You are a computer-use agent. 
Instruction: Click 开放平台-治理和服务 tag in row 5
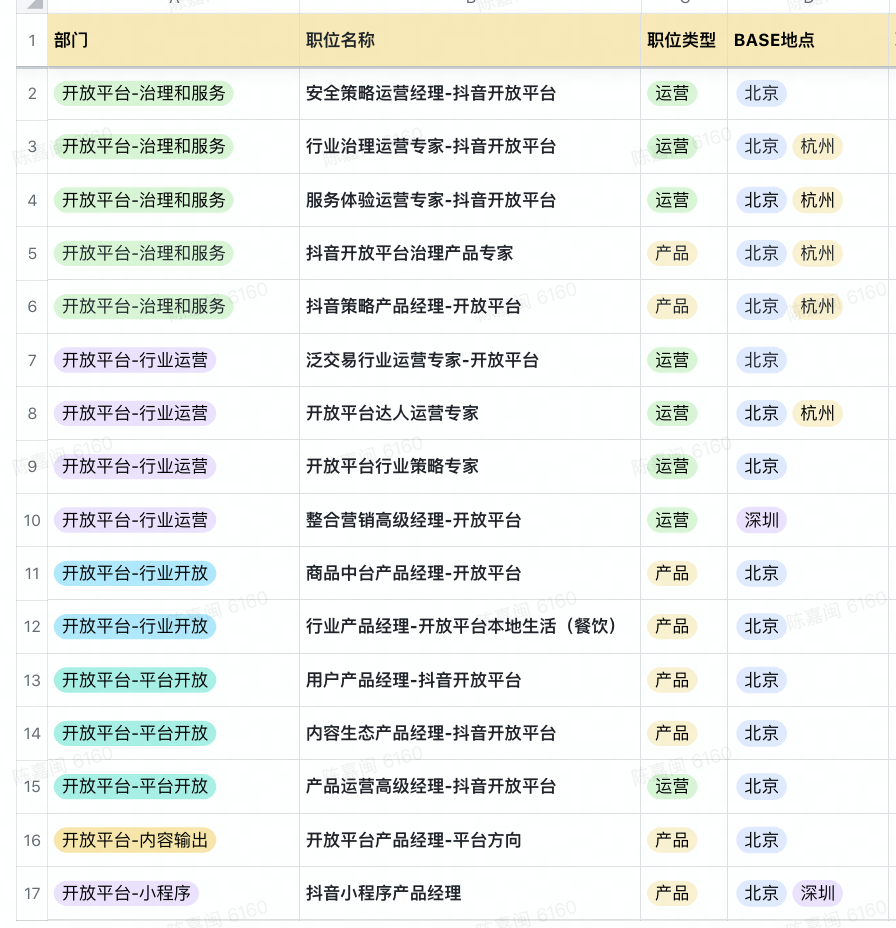144,253
